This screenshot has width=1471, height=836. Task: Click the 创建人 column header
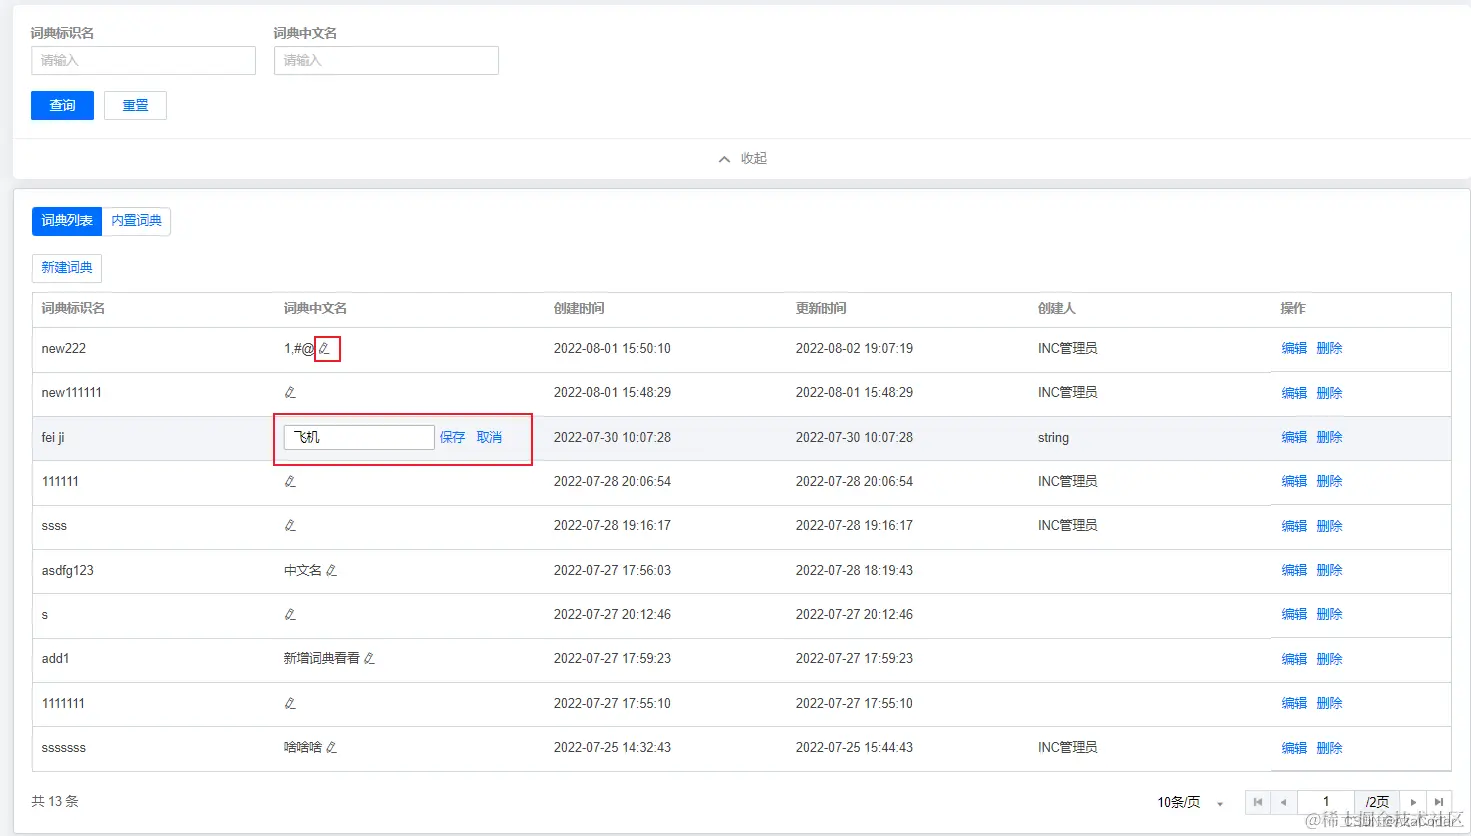1057,309
